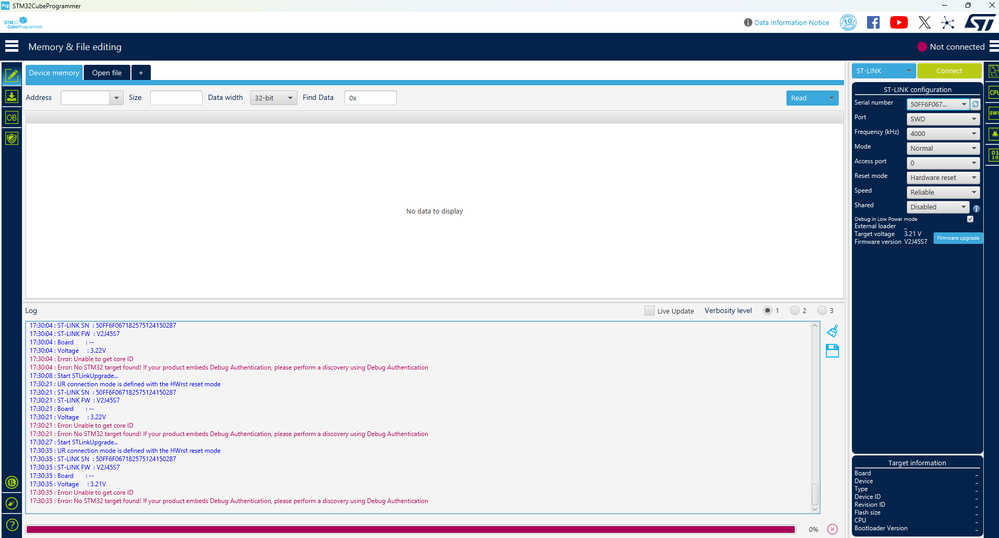The image size is (999, 538).
Task: Open ST-LINK firmware sidebar icon above help
Action: pos(11,504)
